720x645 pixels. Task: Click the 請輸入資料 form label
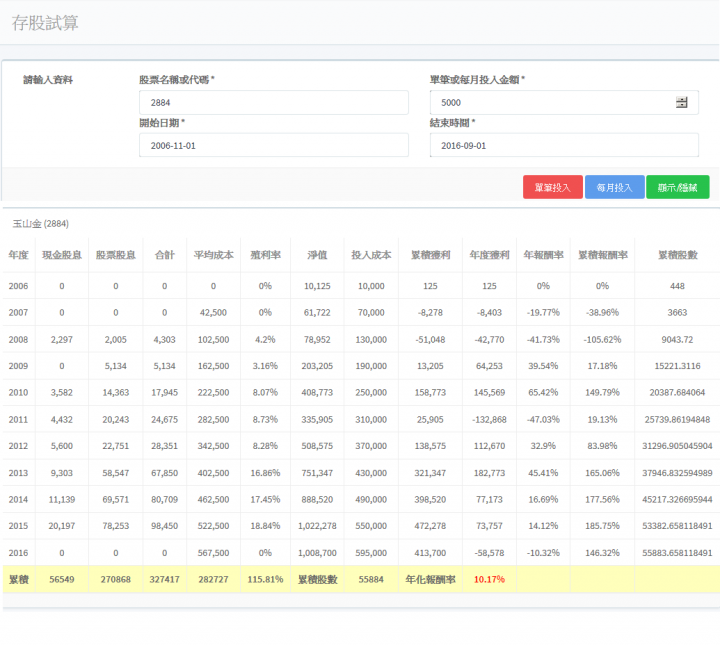click(48, 80)
